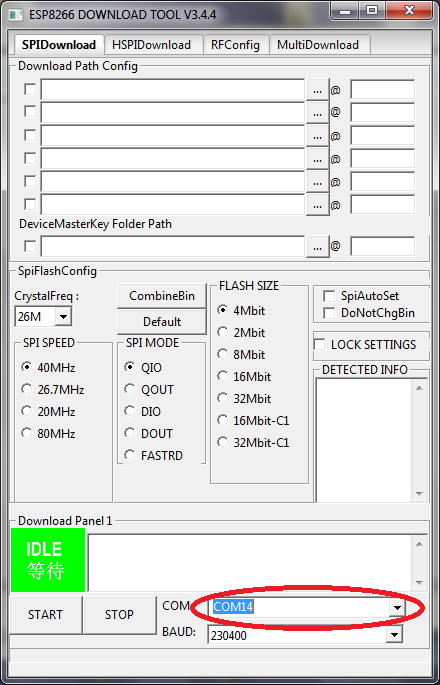Select the SPIDownload tab
This screenshot has width=440, height=685.
coord(59,45)
